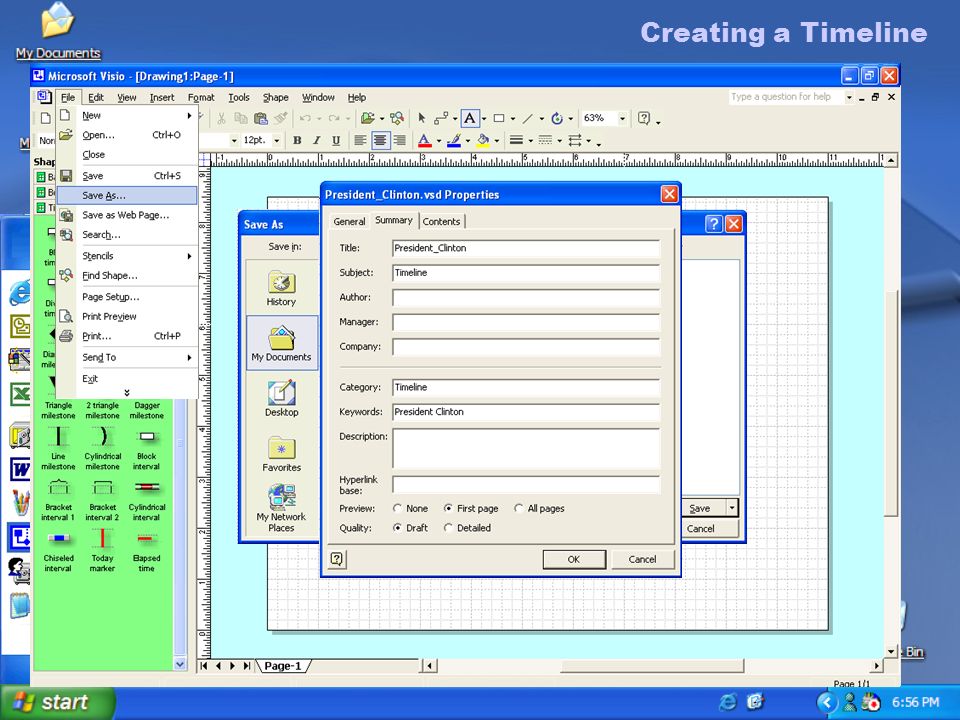Click the Cut scissors icon

click(x=222, y=118)
